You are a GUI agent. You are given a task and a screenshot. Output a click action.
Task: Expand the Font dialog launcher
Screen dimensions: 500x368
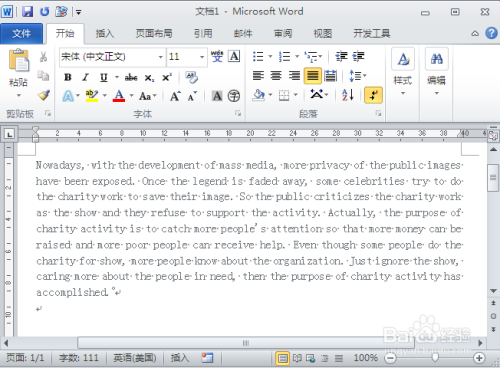tap(238, 113)
